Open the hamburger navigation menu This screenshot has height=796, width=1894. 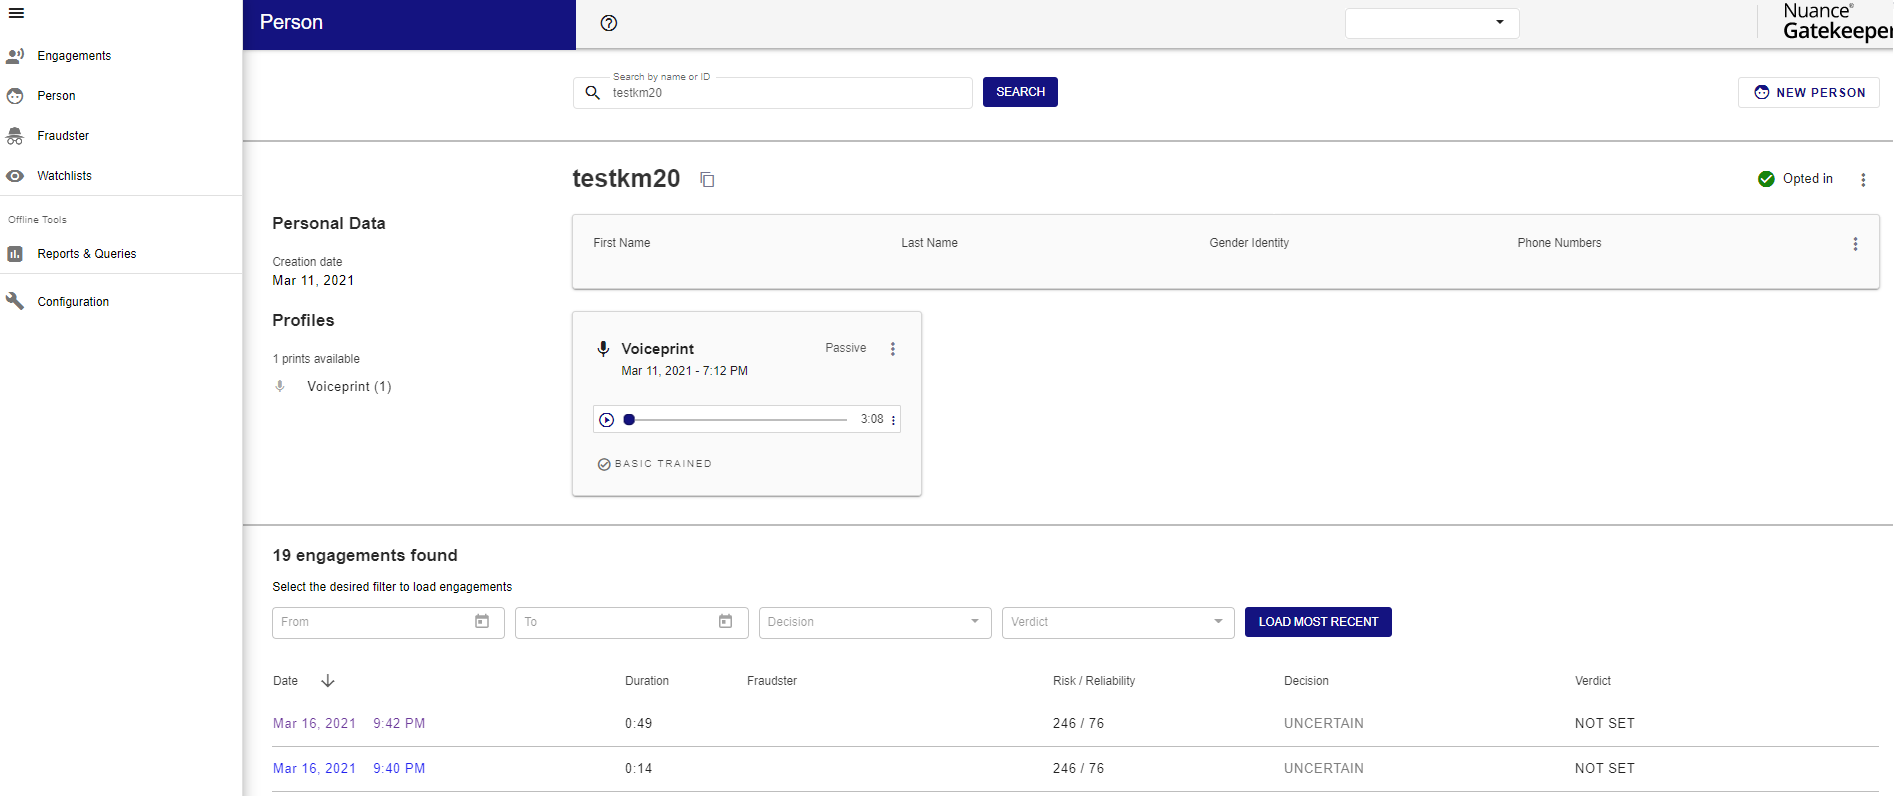(x=16, y=13)
